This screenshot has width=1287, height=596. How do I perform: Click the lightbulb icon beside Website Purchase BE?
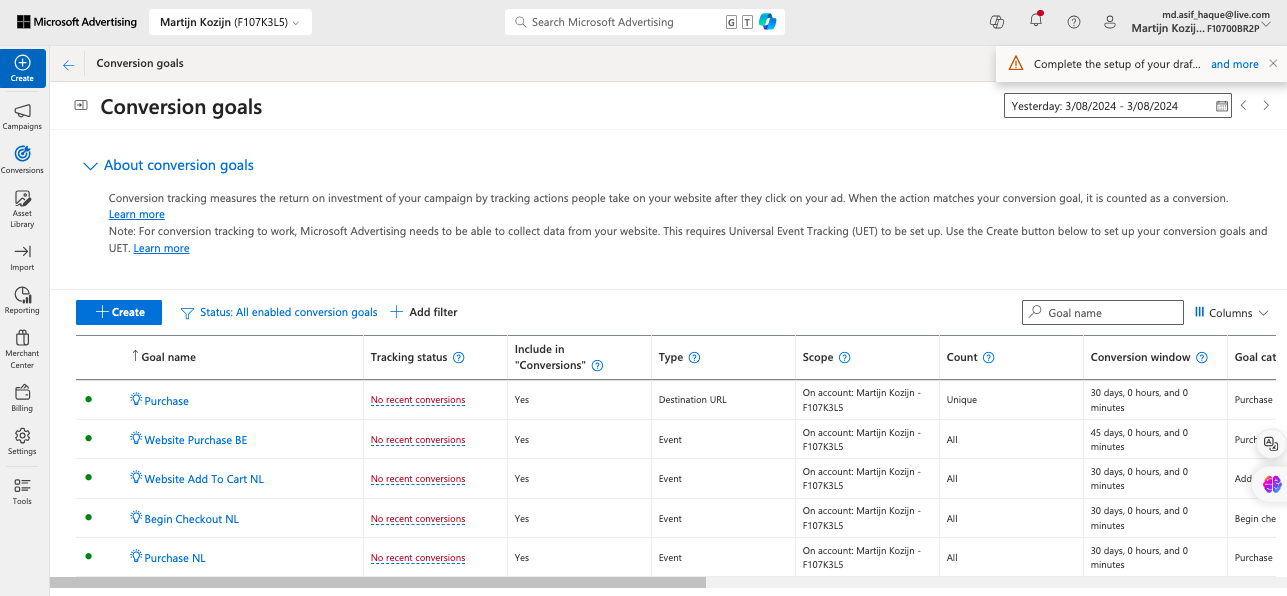136,439
